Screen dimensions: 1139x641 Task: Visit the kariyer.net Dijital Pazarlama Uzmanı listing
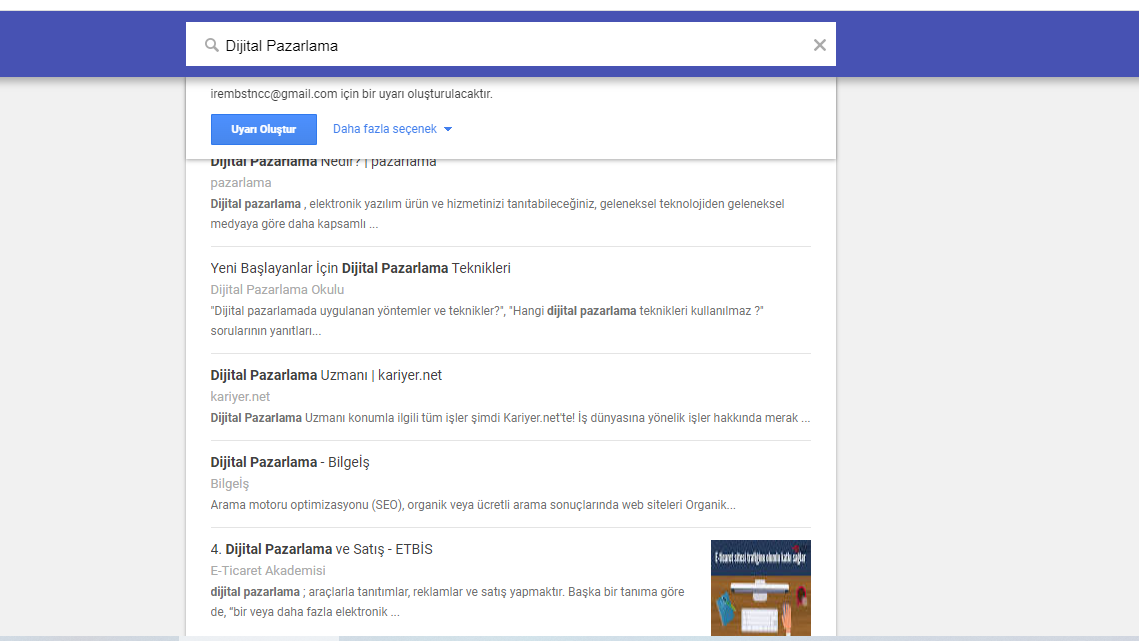point(327,373)
